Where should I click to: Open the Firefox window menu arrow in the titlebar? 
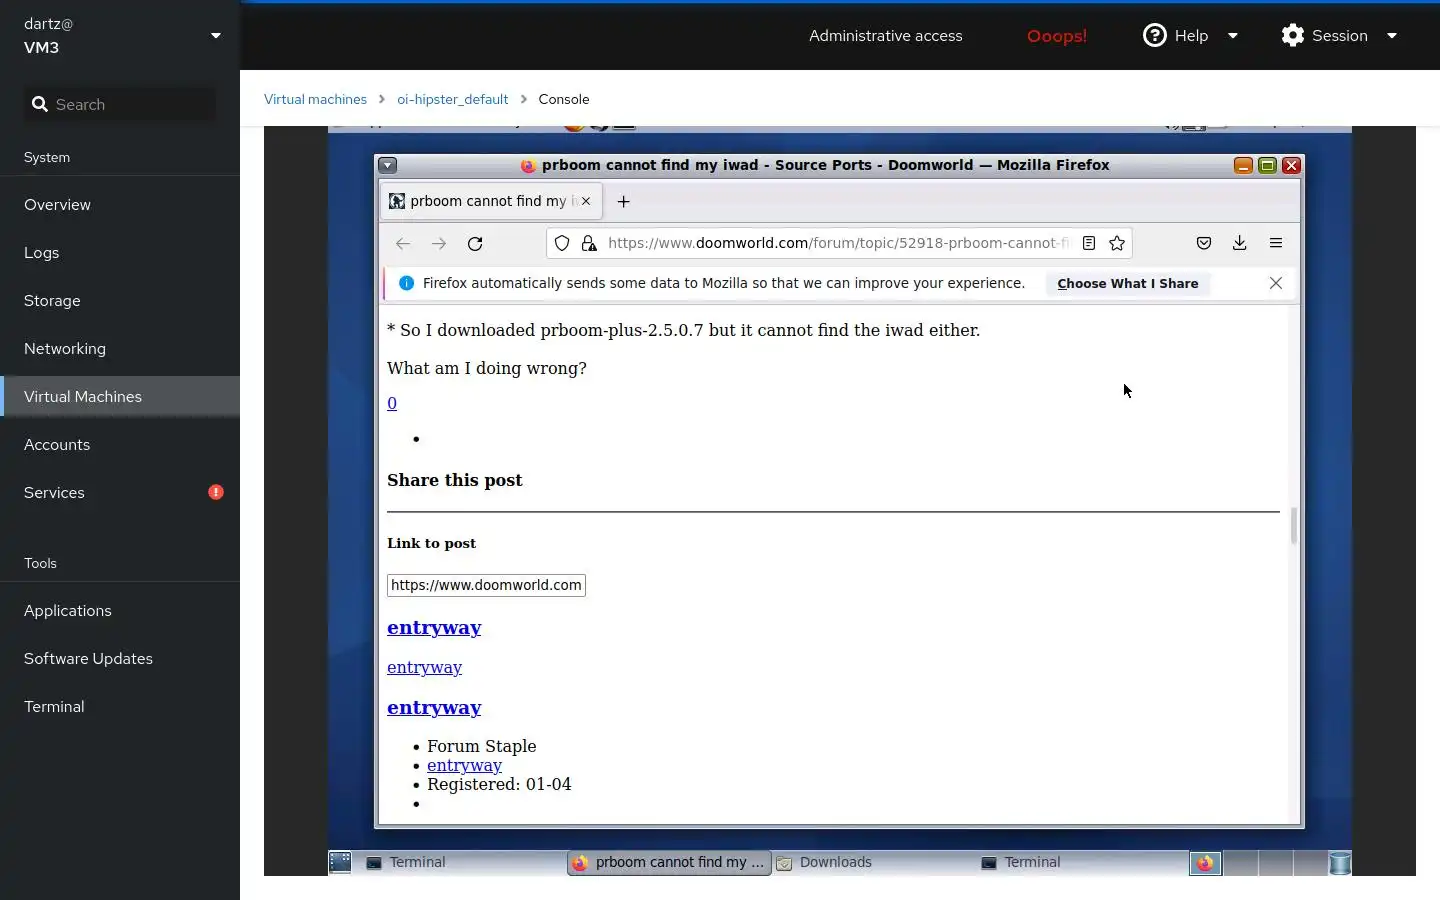(388, 165)
